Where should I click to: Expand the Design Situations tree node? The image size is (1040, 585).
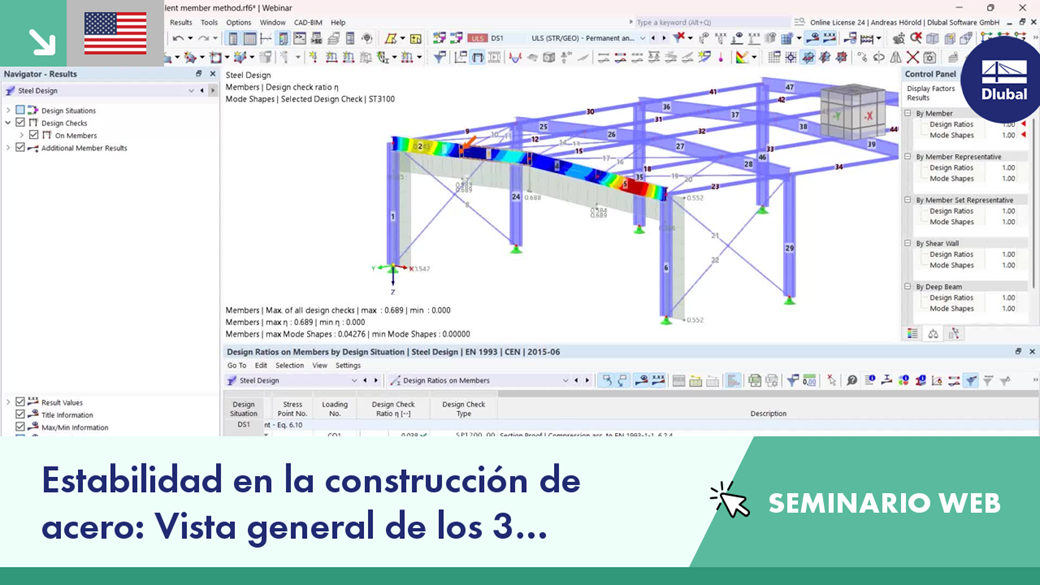coord(8,110)
